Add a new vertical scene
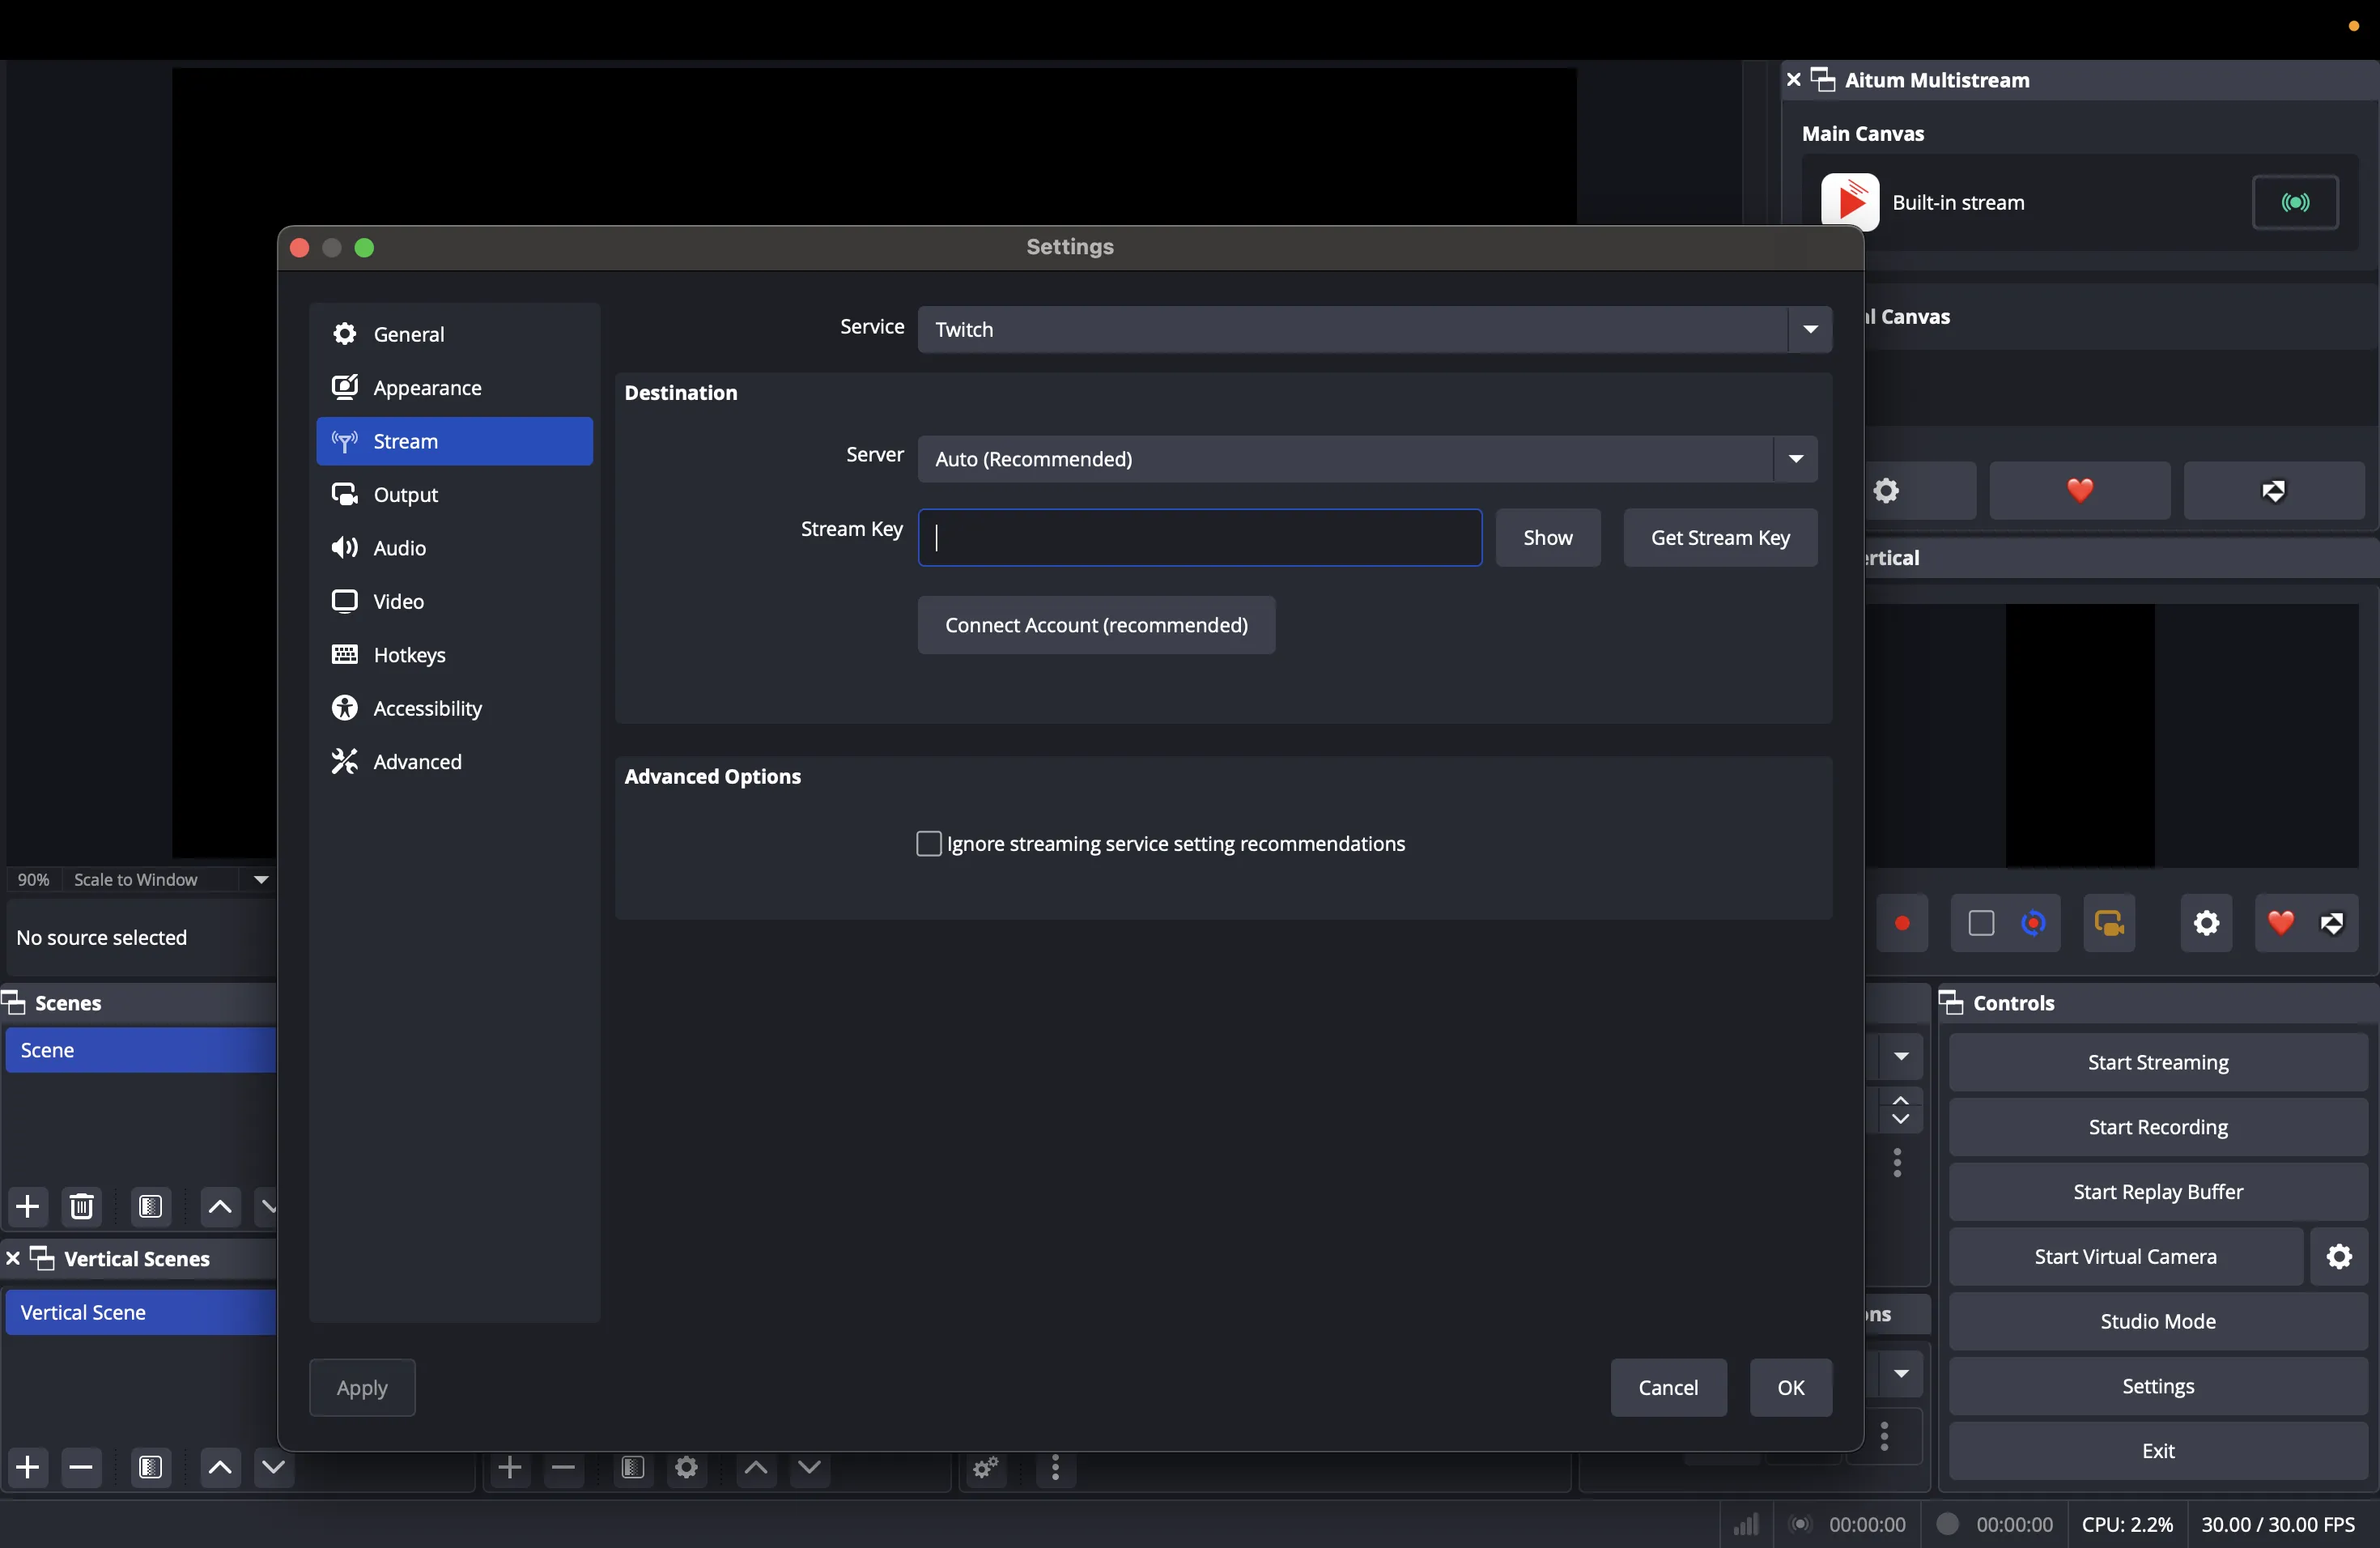Screen dimensions: 2380x1548 coord(28,1468)
